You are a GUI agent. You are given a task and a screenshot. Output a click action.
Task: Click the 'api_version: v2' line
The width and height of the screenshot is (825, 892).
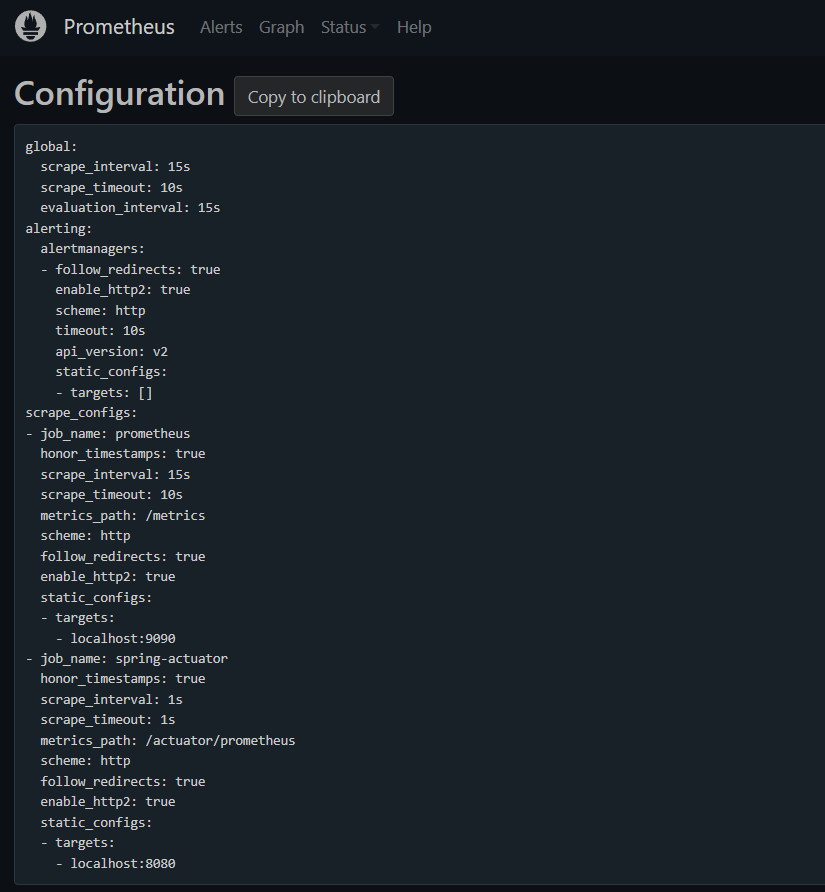pos(112,352)
